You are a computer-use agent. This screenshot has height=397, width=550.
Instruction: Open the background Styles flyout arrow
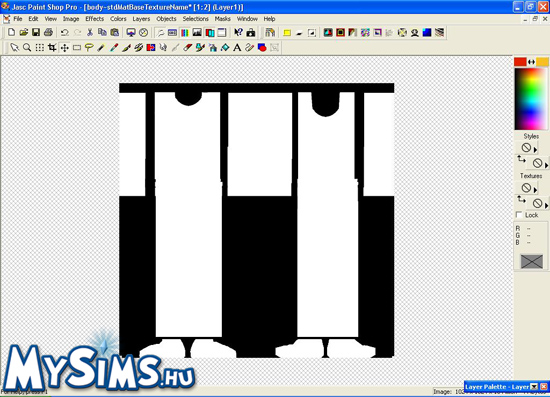coord(546,165)
